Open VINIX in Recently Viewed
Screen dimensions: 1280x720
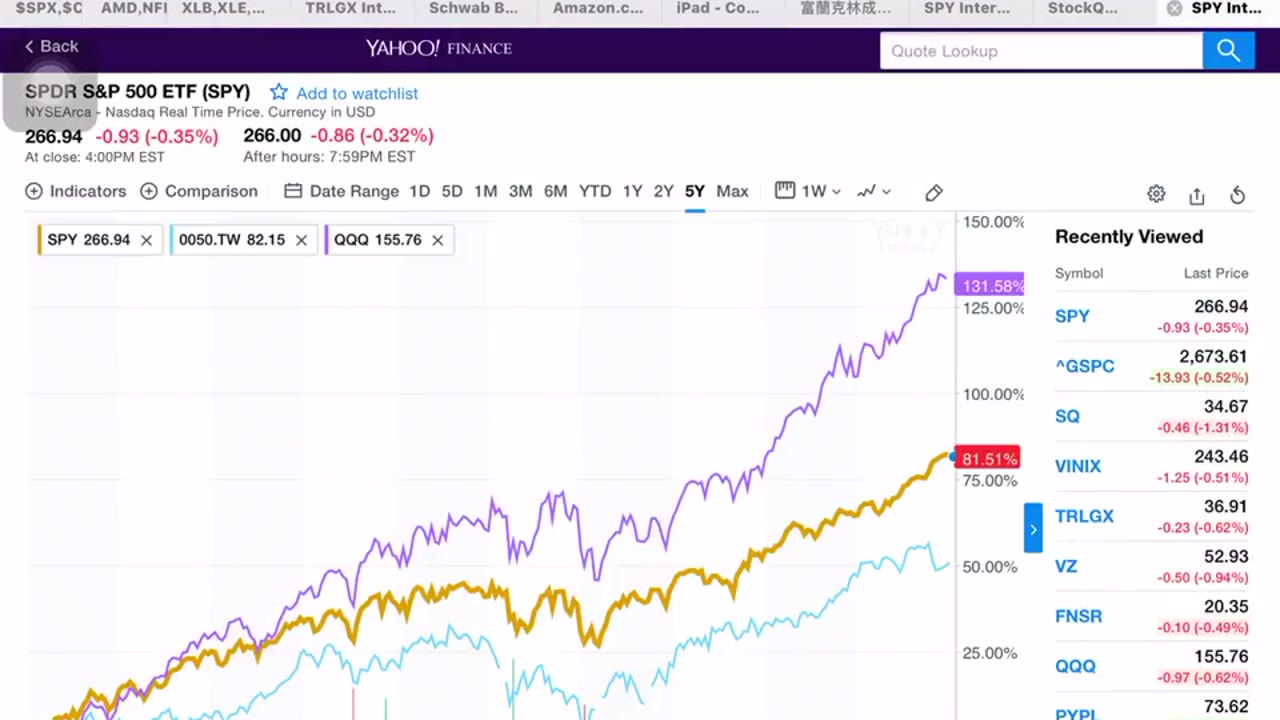pos(1078,466)
